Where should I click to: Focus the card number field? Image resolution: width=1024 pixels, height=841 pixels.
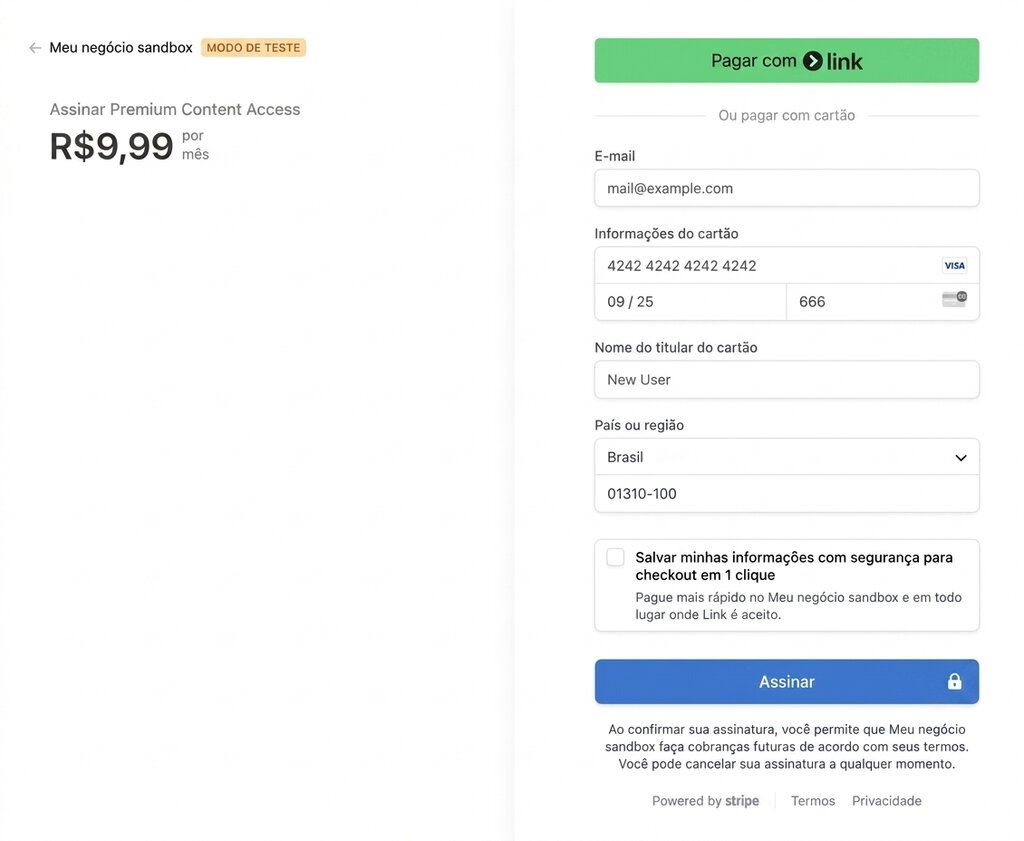[786, 265]
